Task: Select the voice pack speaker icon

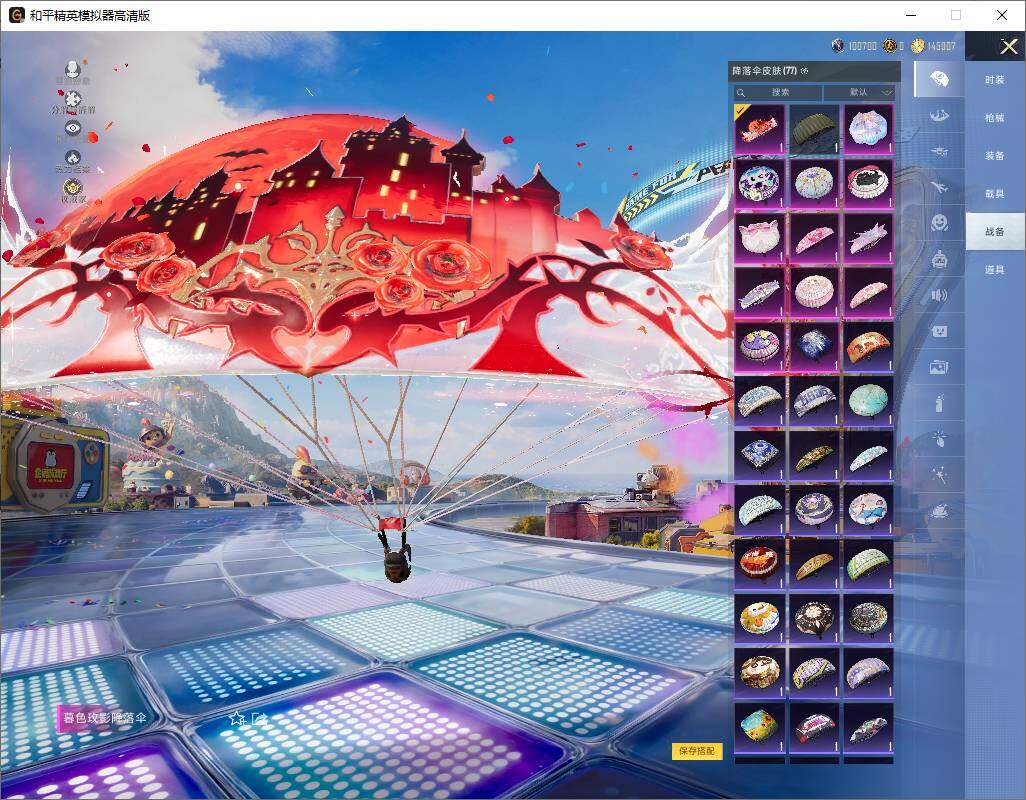Action: (x=939, y=295)
